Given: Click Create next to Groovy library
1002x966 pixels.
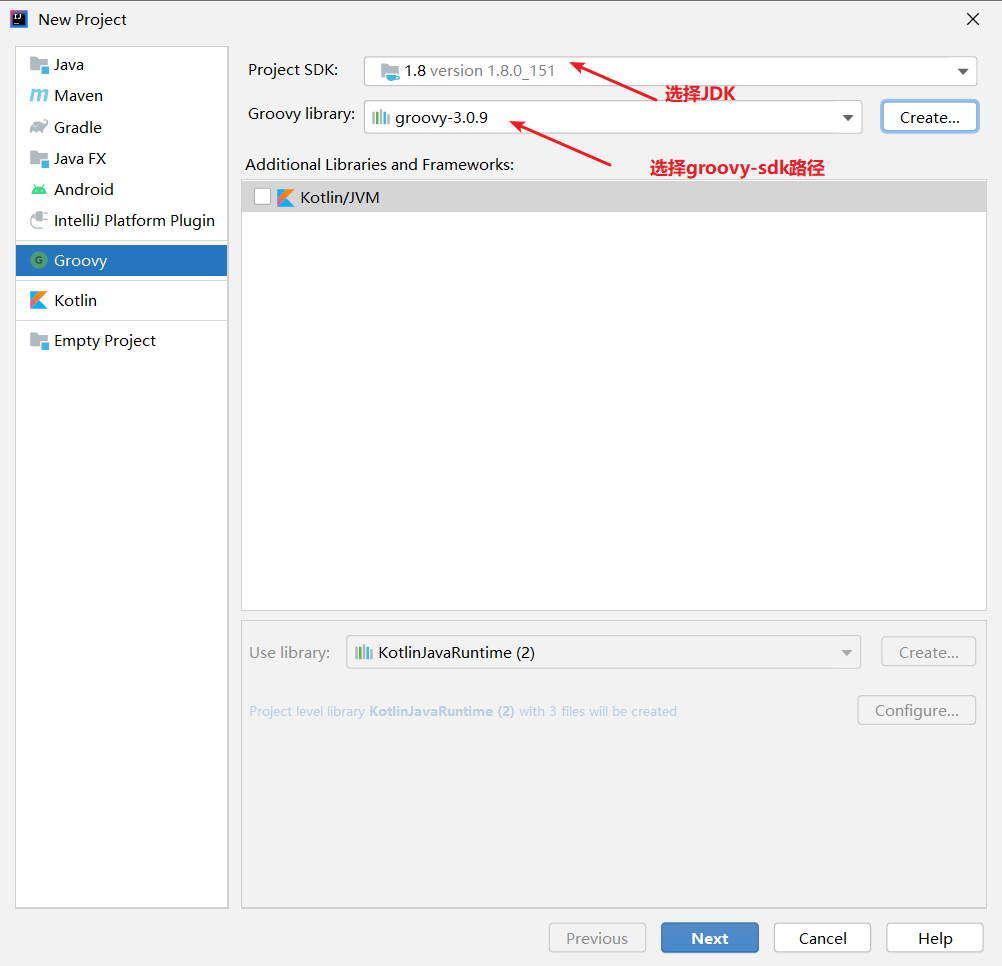Looking at the screenshot, I should pyautogui.click(x=929, y=118).
